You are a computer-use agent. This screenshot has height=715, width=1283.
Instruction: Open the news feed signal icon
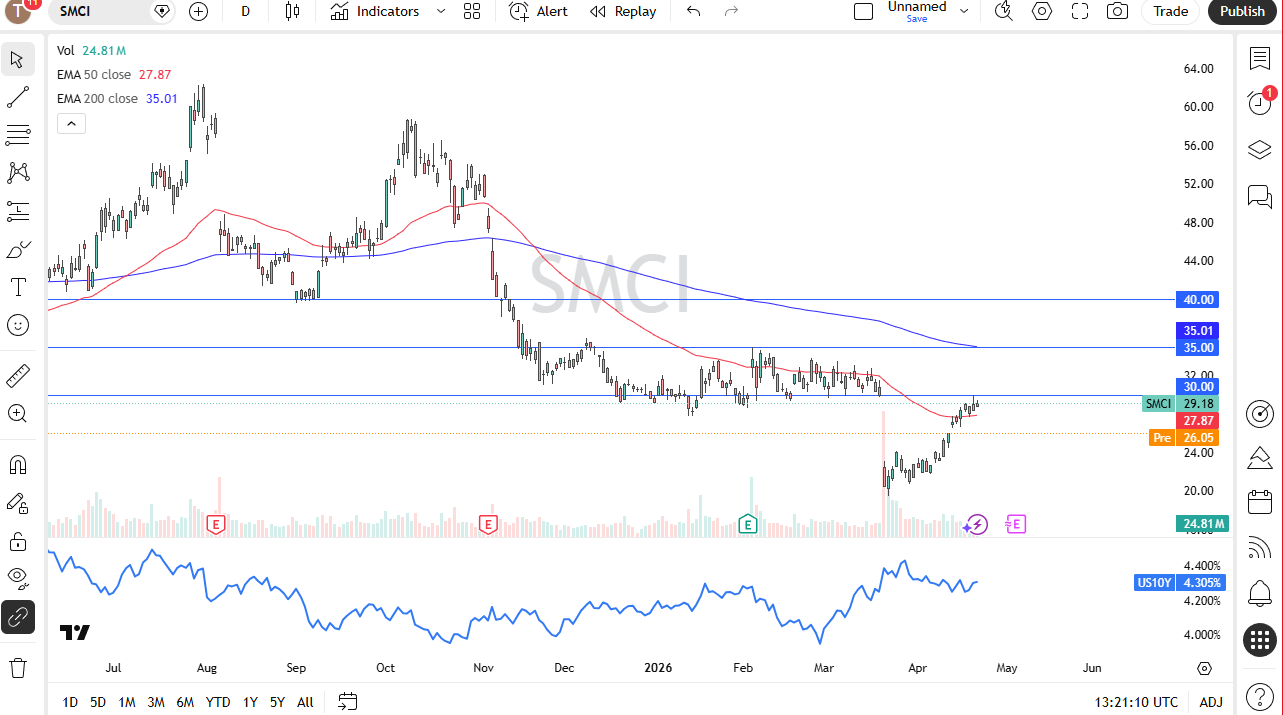1260,548
